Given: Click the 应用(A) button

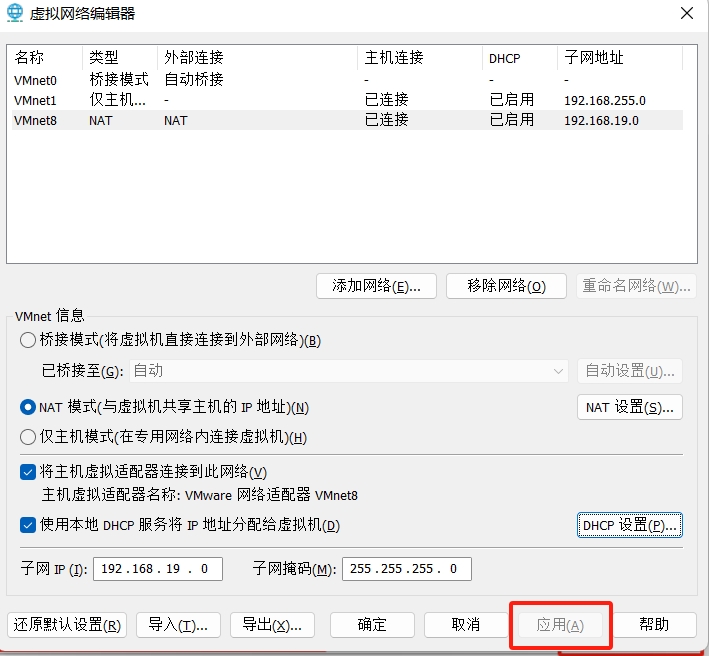Looking at the screenshot, I should pos(560,625).
